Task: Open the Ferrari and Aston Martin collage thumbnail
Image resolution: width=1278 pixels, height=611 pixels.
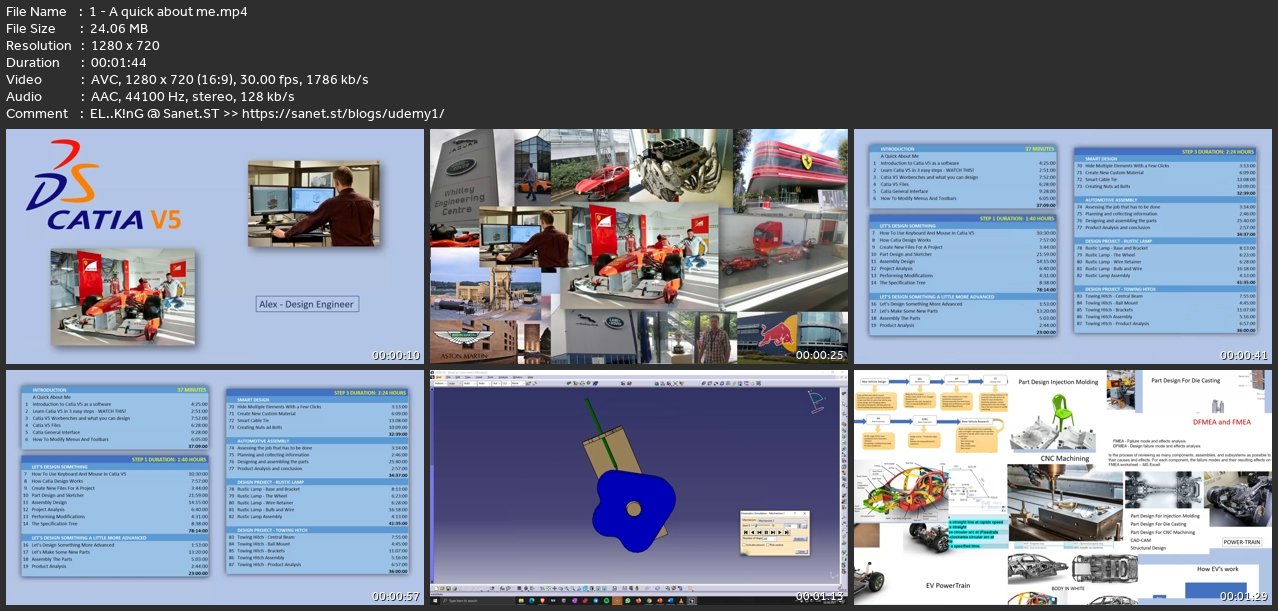Action: coord(639,247)
